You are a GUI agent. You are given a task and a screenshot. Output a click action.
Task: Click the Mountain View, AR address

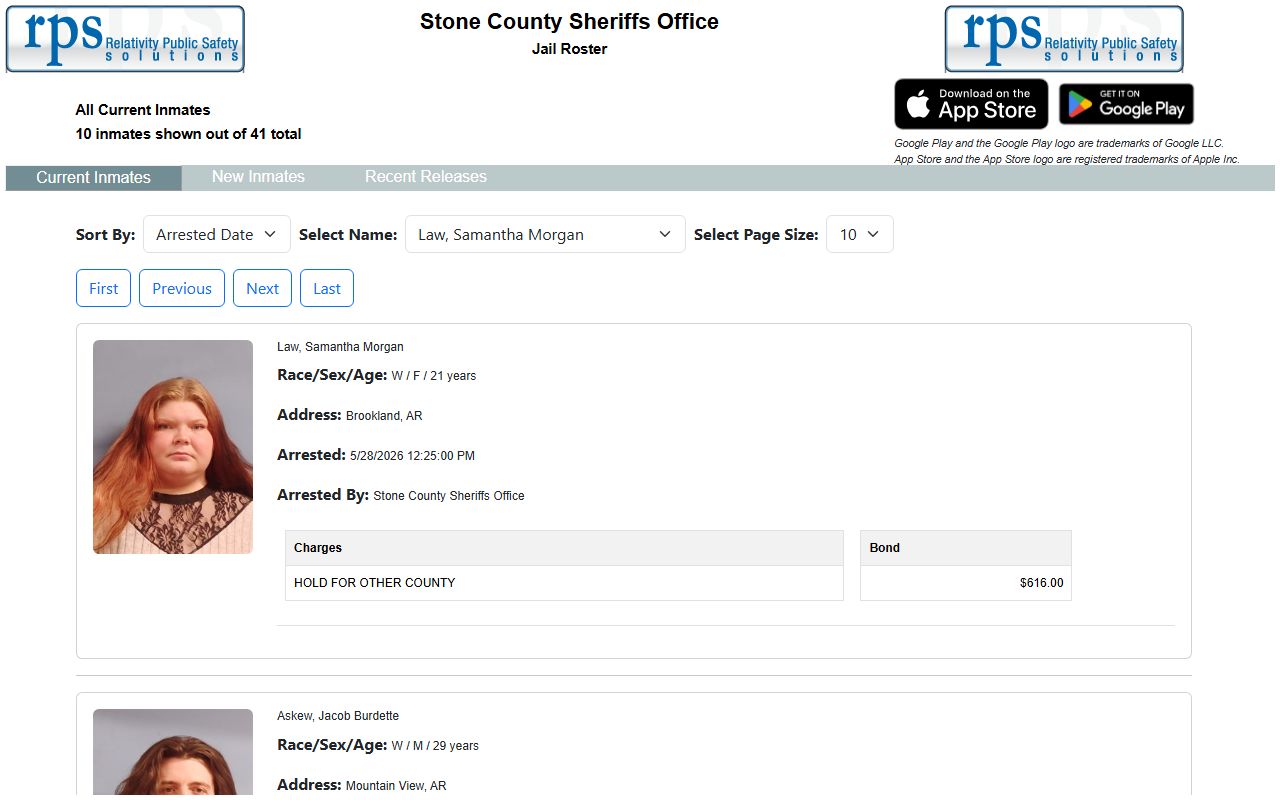pos(396,786)
